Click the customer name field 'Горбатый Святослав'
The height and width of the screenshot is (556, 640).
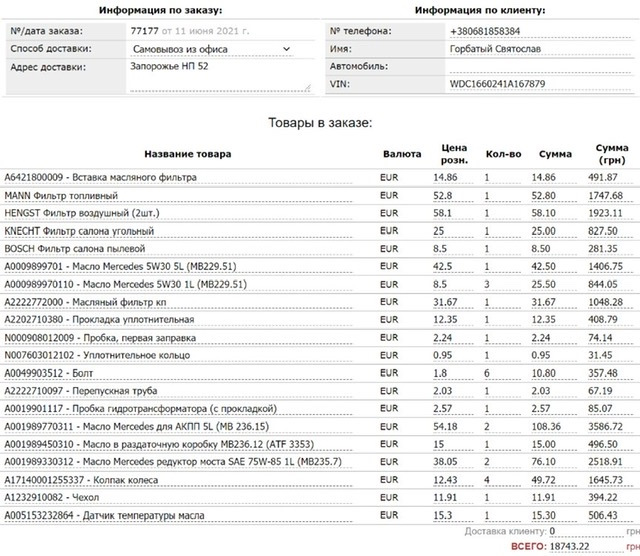tap(540, 49)
